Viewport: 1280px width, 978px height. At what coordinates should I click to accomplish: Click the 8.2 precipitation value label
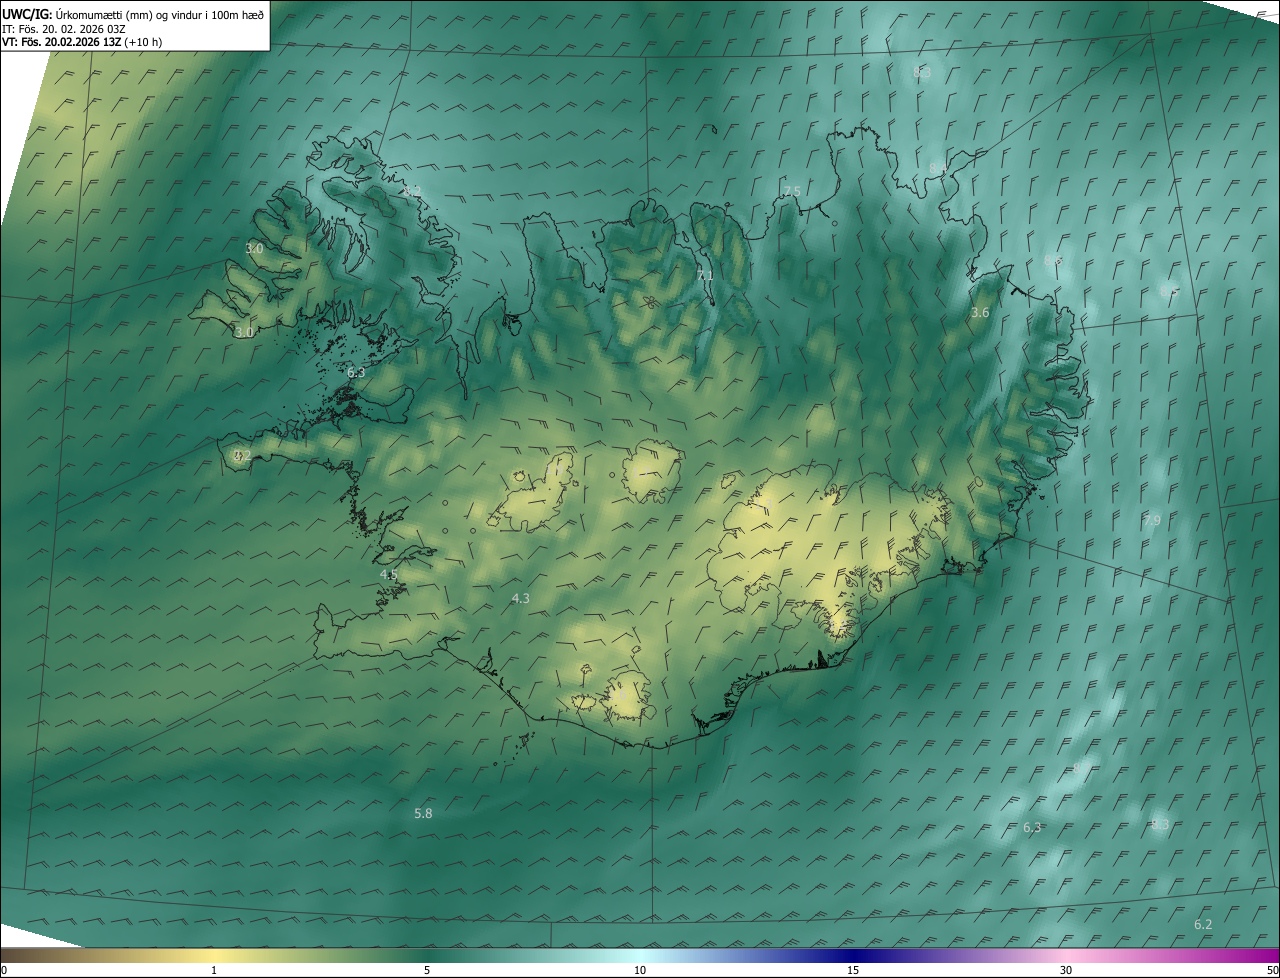click(x=412, y=191)
